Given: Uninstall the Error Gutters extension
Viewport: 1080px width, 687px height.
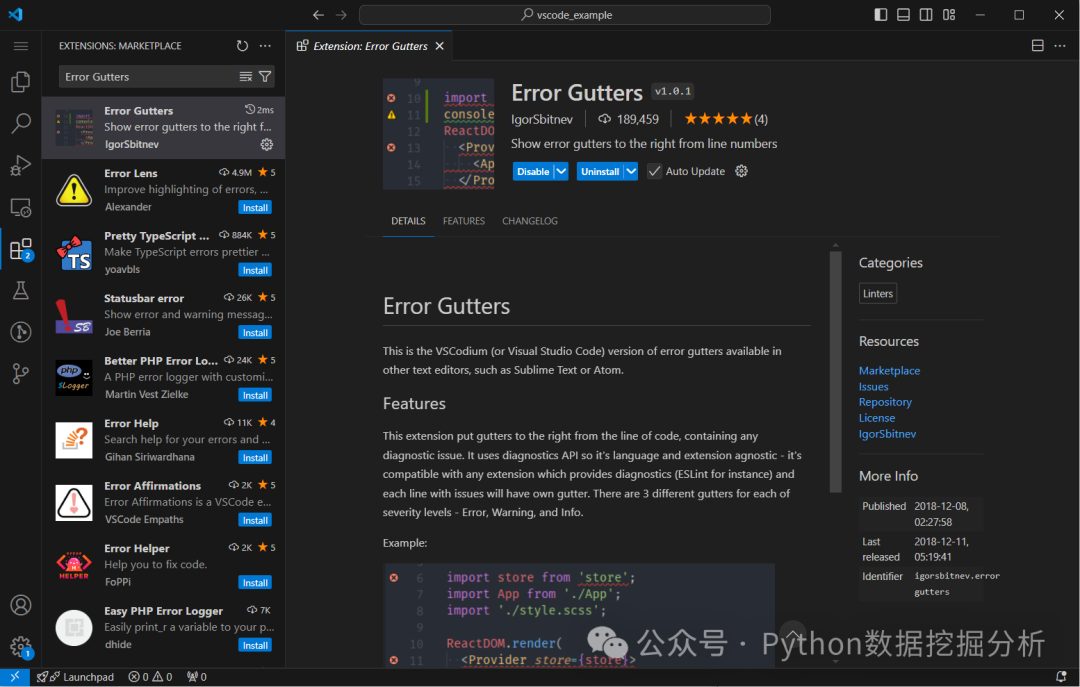Looking at the screenshot, I should tap(600, 172).
